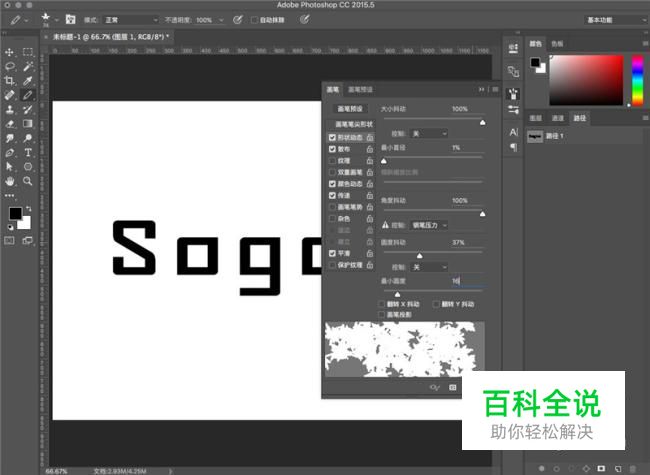This screenshot has height=475, width=650.
Task: Click the 画笔预设 button in brush panel
Action: click(350, 109)
